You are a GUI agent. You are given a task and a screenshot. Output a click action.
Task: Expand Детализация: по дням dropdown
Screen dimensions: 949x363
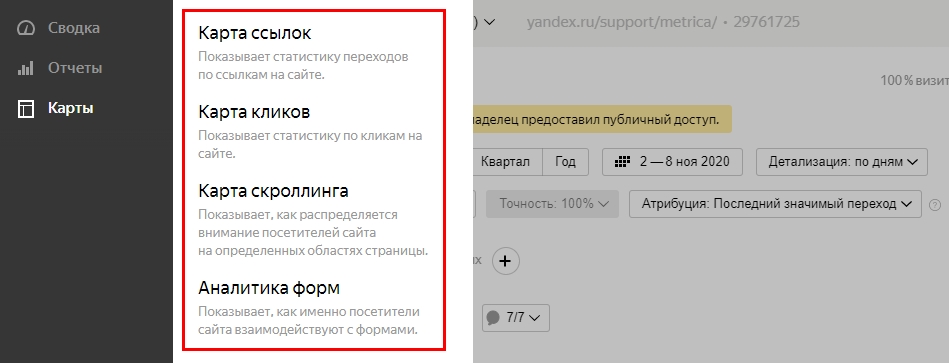click(x=842, y=162)
